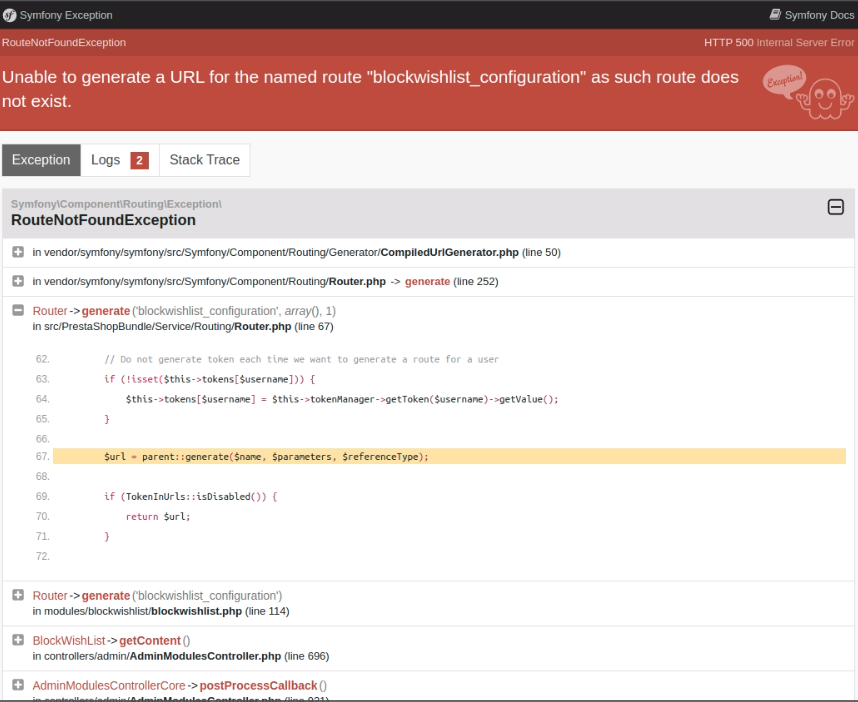
Task: Click code line 64 getToken statement
Action: [x=342, y=399]
